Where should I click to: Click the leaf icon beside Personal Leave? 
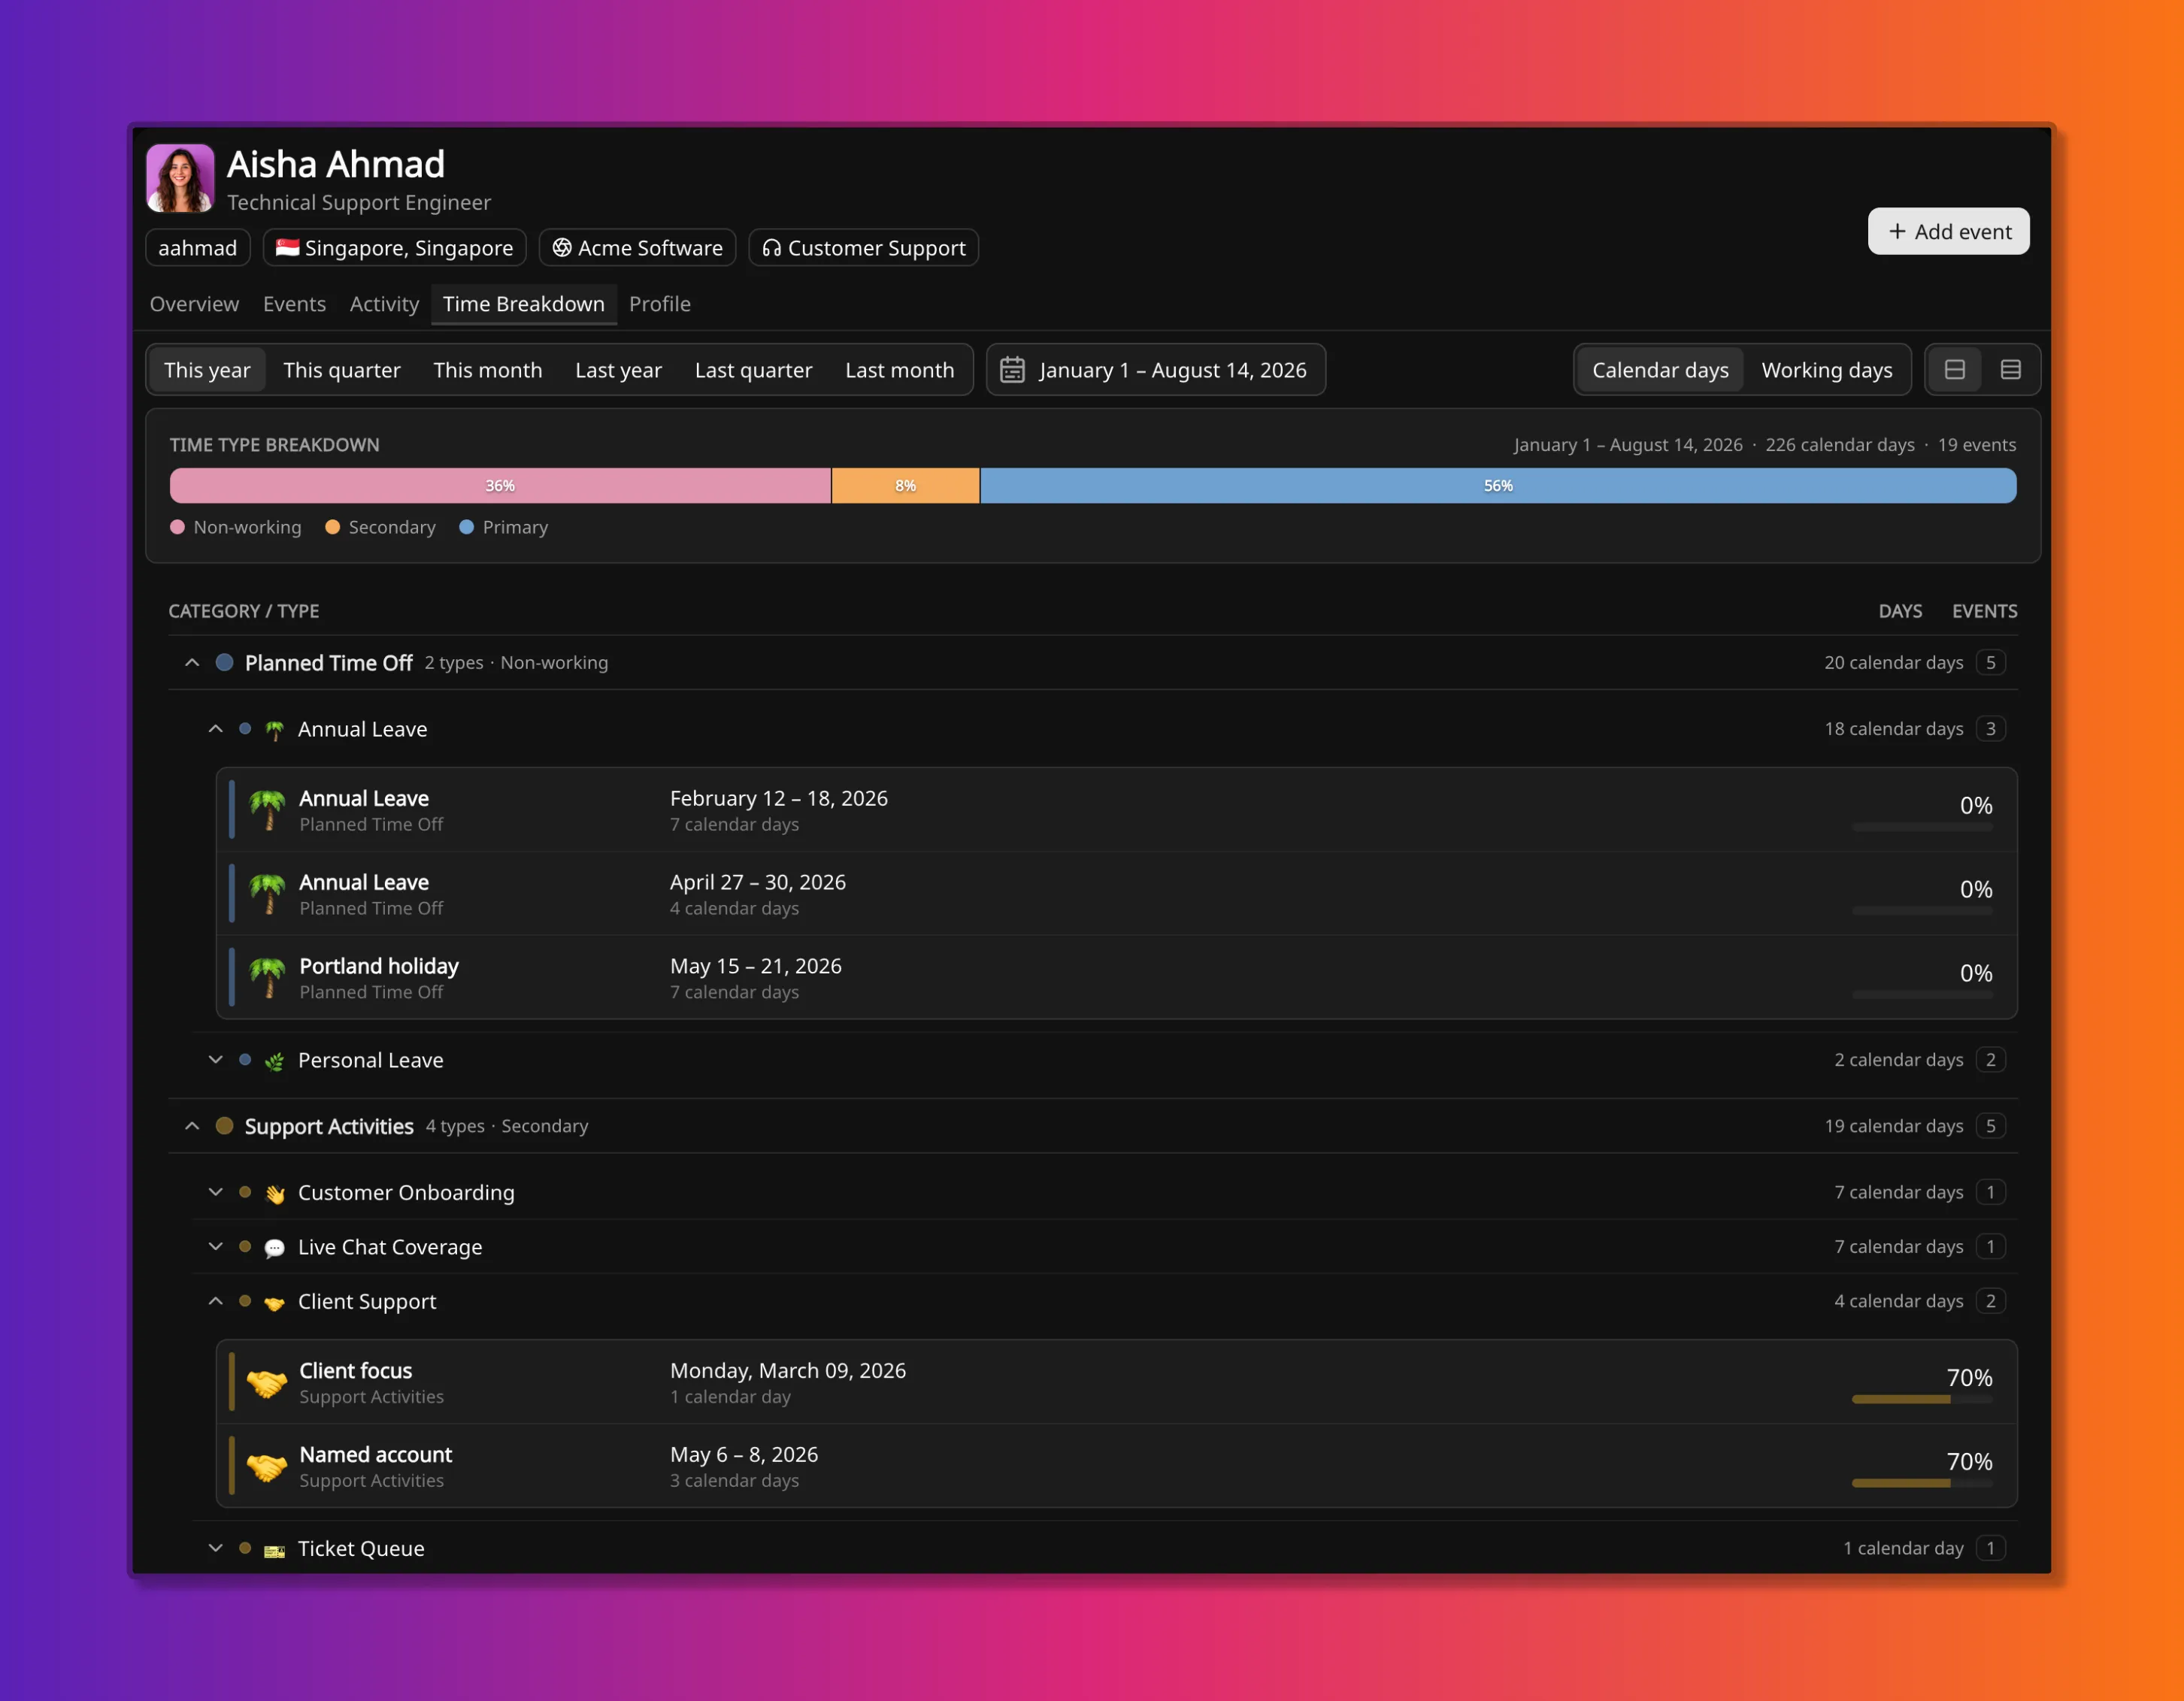[x=274, y=1061]
